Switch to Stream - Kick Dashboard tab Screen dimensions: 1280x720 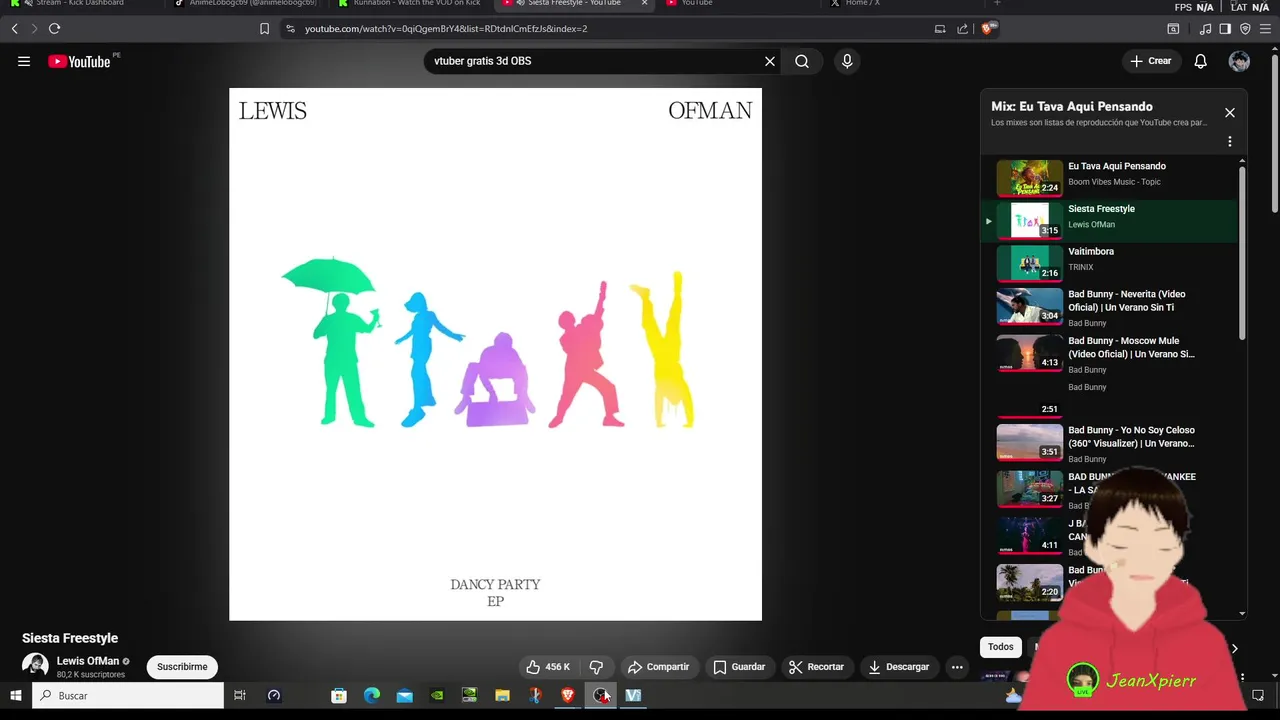tap(78, 4)
